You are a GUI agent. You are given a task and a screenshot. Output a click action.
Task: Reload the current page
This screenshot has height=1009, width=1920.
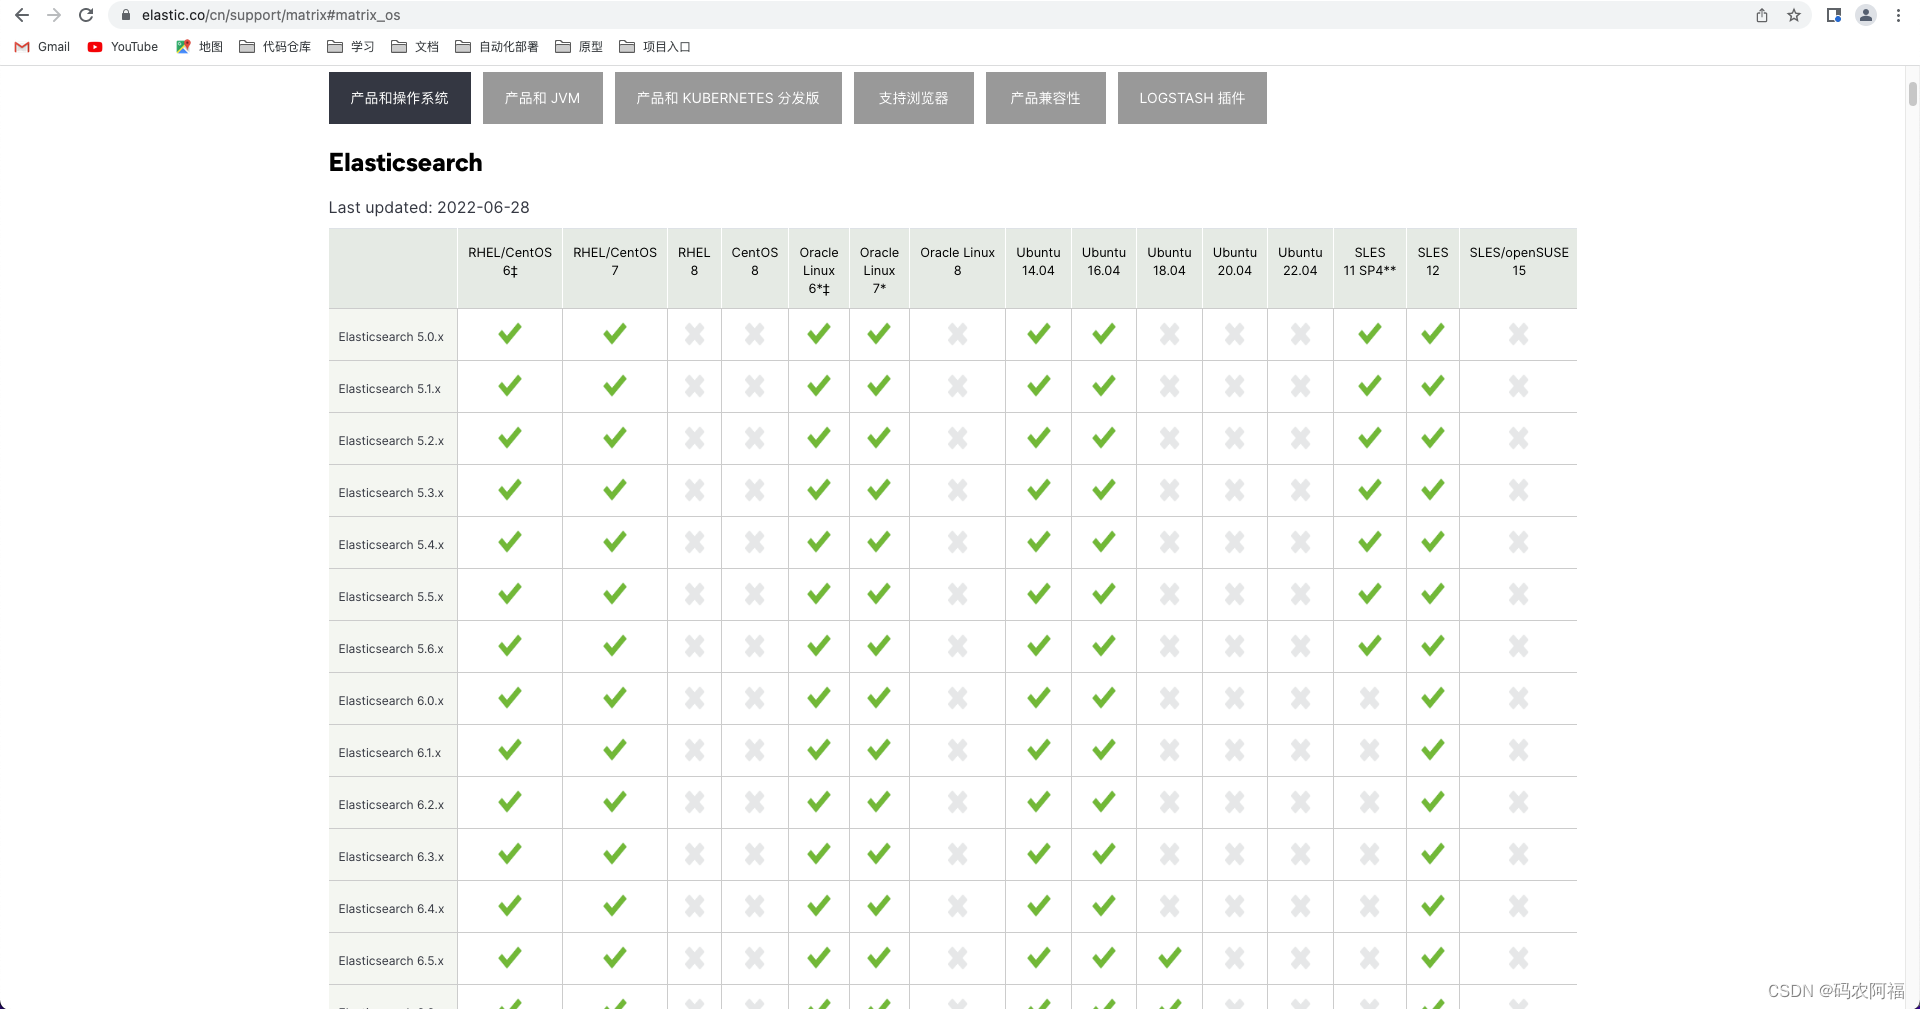pos(86,15)
